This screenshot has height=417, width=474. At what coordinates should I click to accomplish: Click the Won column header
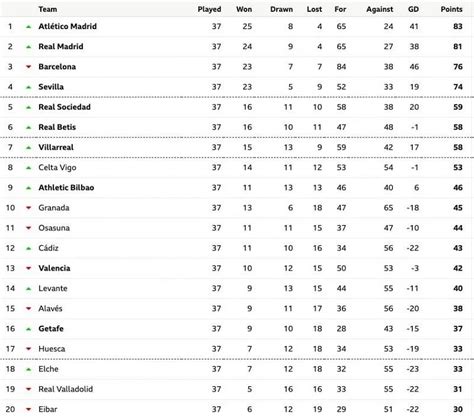[x=244, y=9]
